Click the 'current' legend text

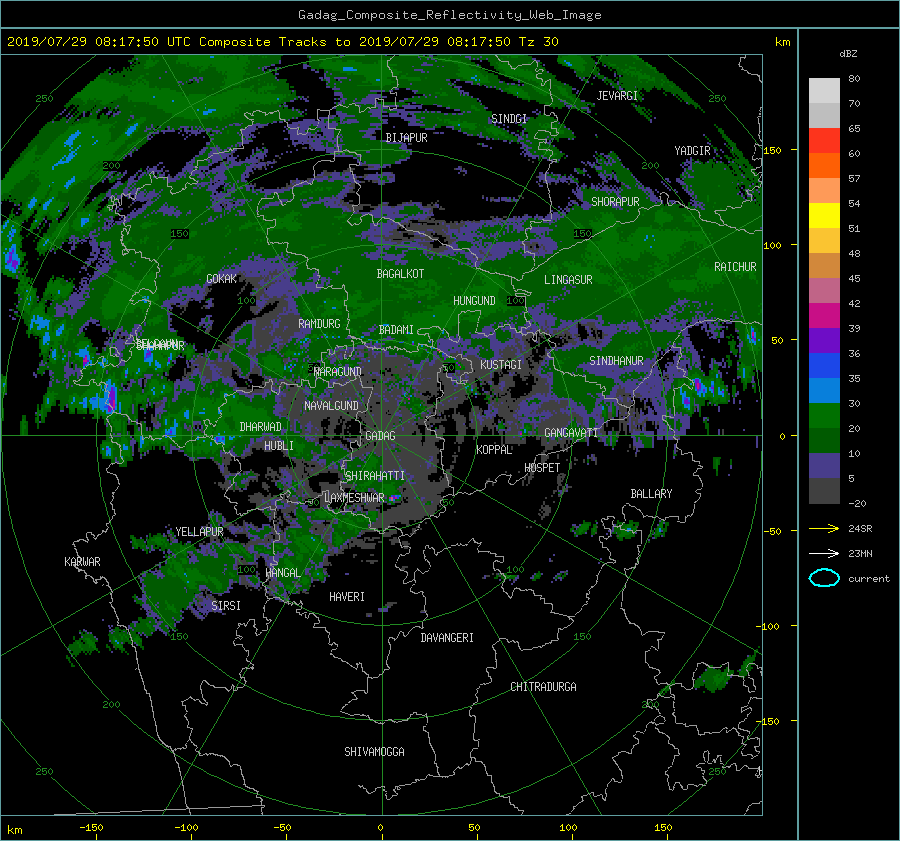[868, 579]
